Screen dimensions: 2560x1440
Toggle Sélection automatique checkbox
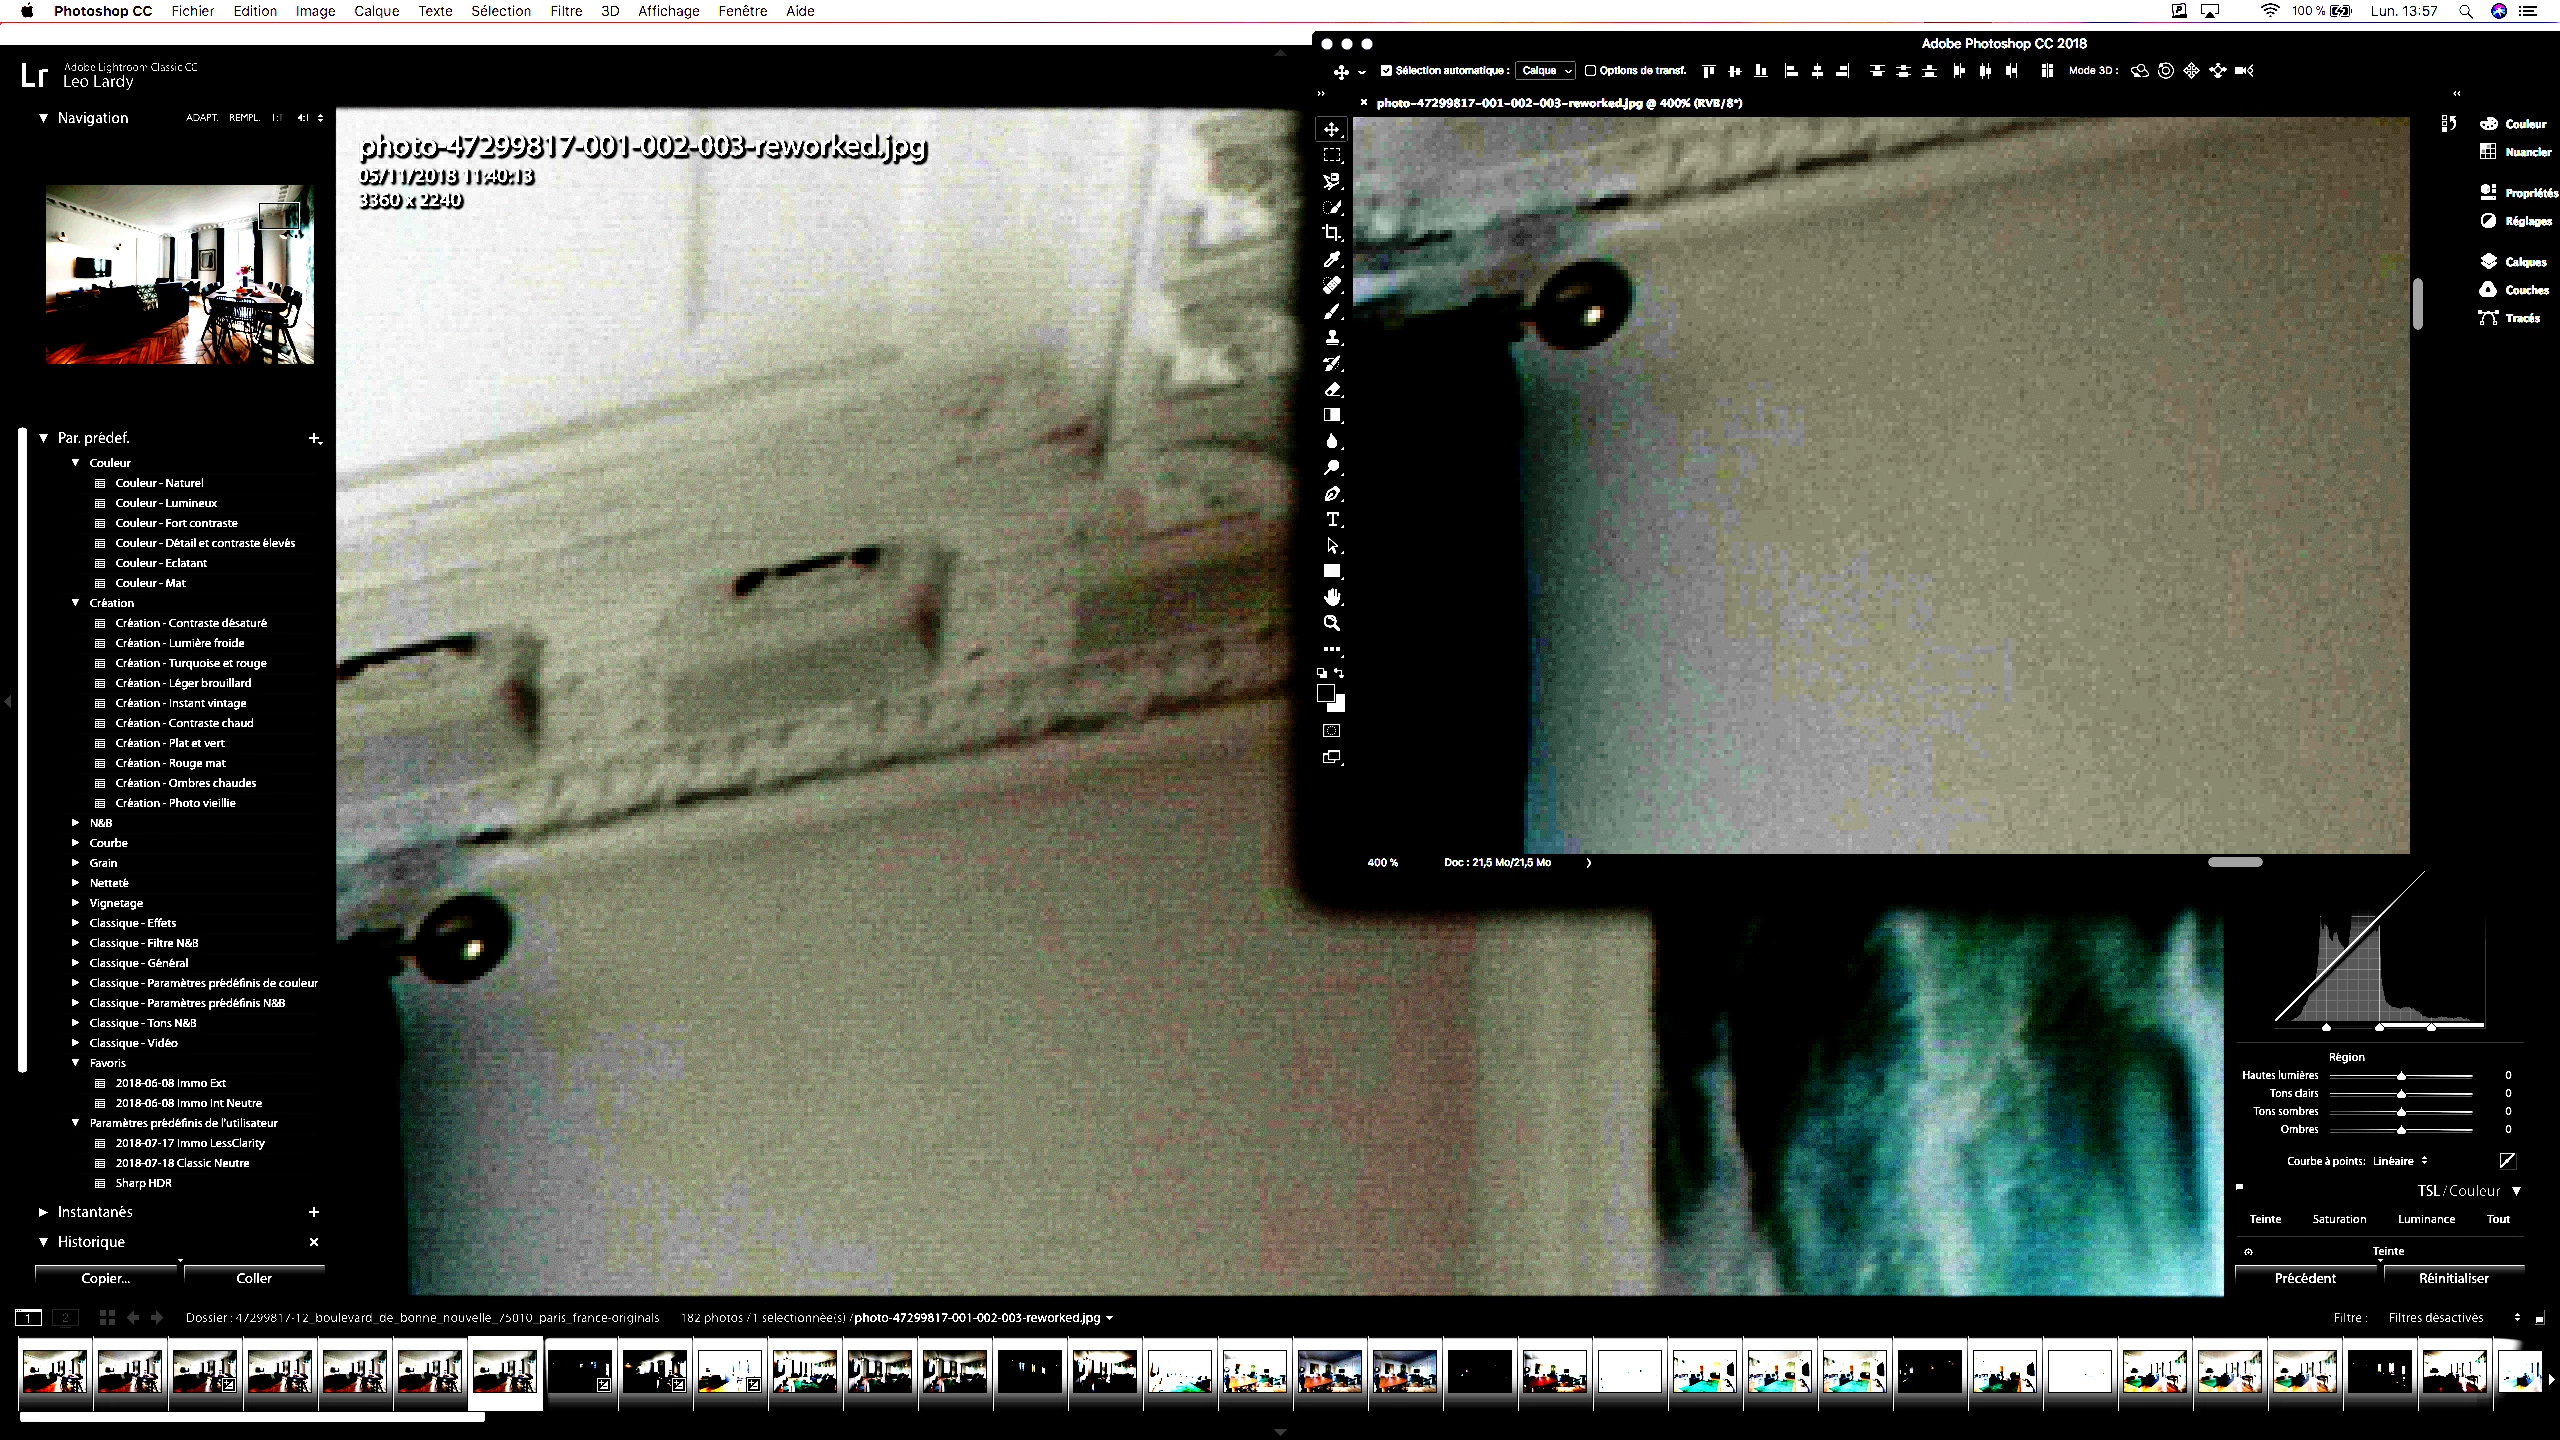pyautogui.click(x=1386, y=71)
